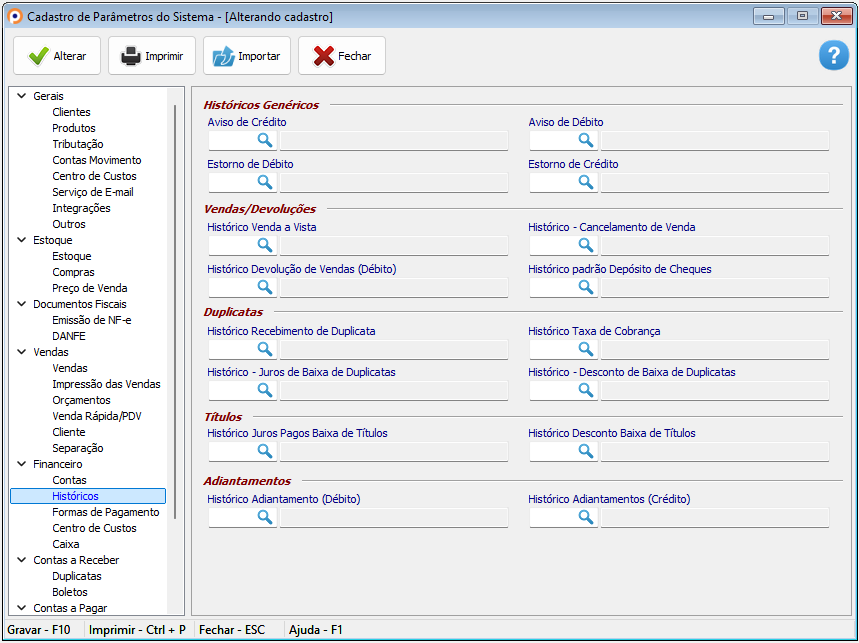Click the blue help question mark icon

click(833, 56)
